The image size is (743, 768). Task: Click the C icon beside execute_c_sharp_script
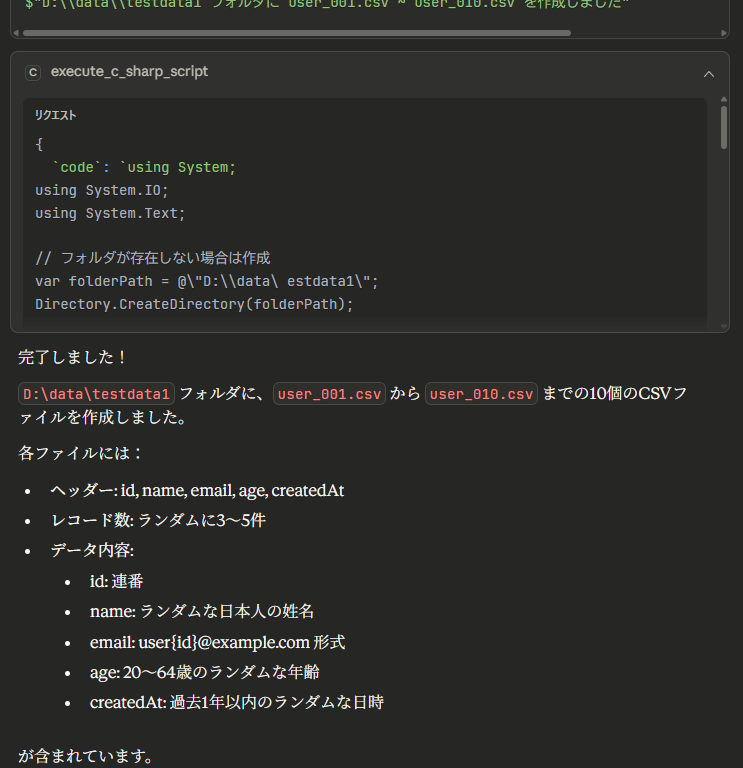coord(33,72)
